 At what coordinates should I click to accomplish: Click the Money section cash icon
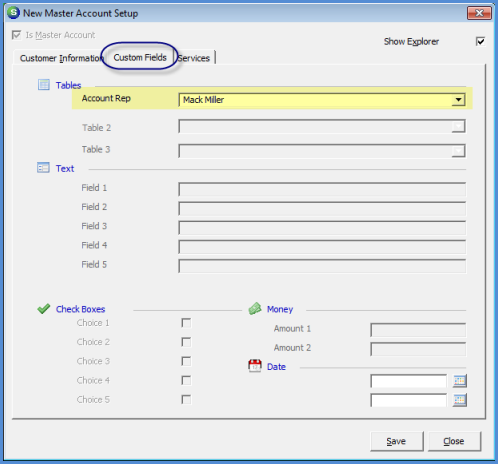pos(255,309)
